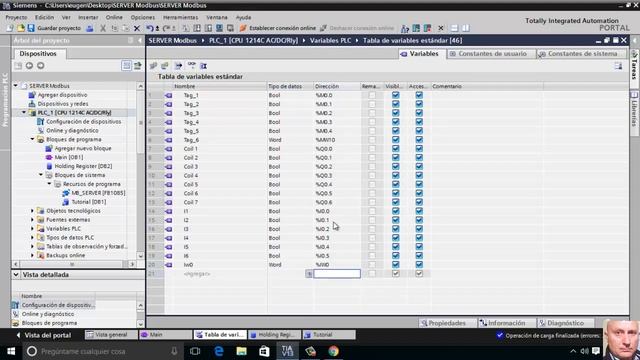Click the Accessible devices icon
Image resolution: width=640 pixels, height=360 pixels.
(x=405, y=28)
